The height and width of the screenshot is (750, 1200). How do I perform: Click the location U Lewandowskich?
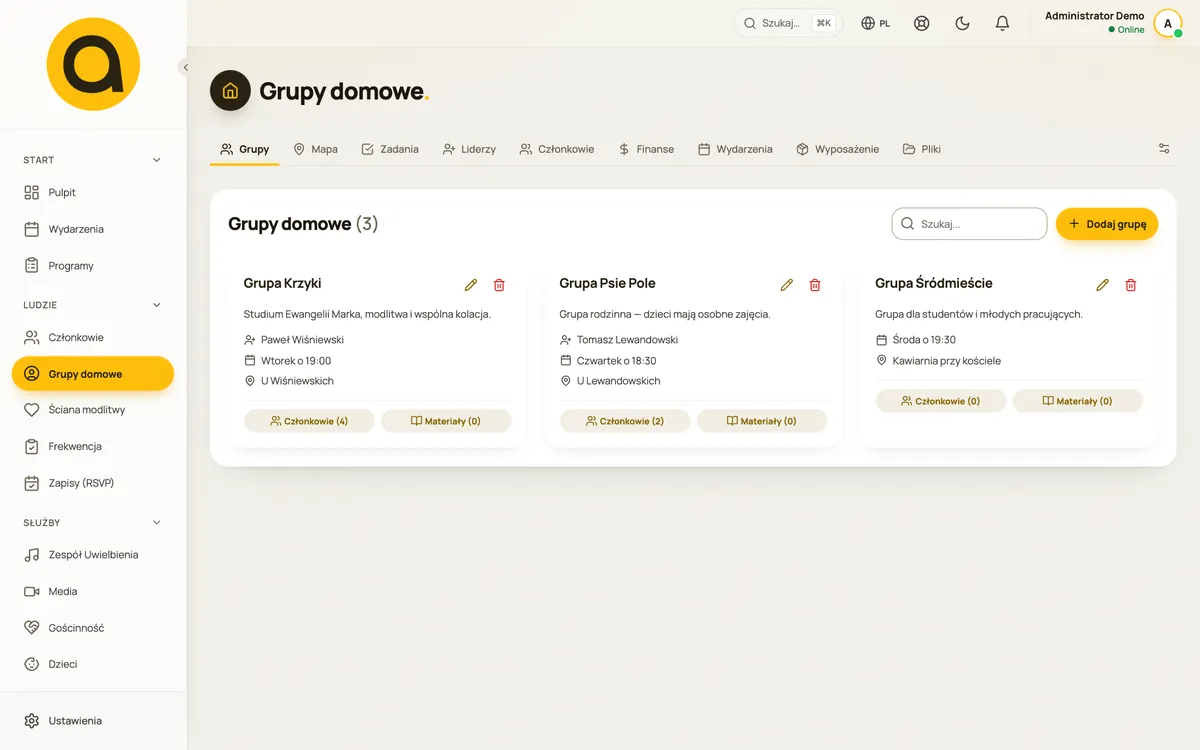[x=619, y=381]
